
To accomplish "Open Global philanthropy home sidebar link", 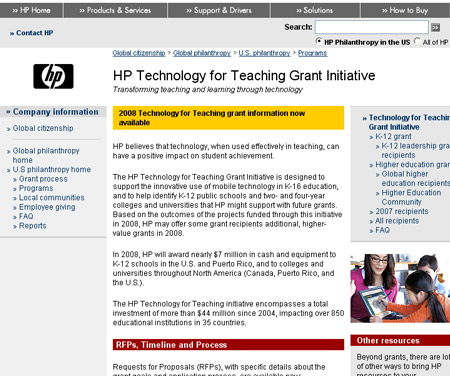I will pos(46,155).
